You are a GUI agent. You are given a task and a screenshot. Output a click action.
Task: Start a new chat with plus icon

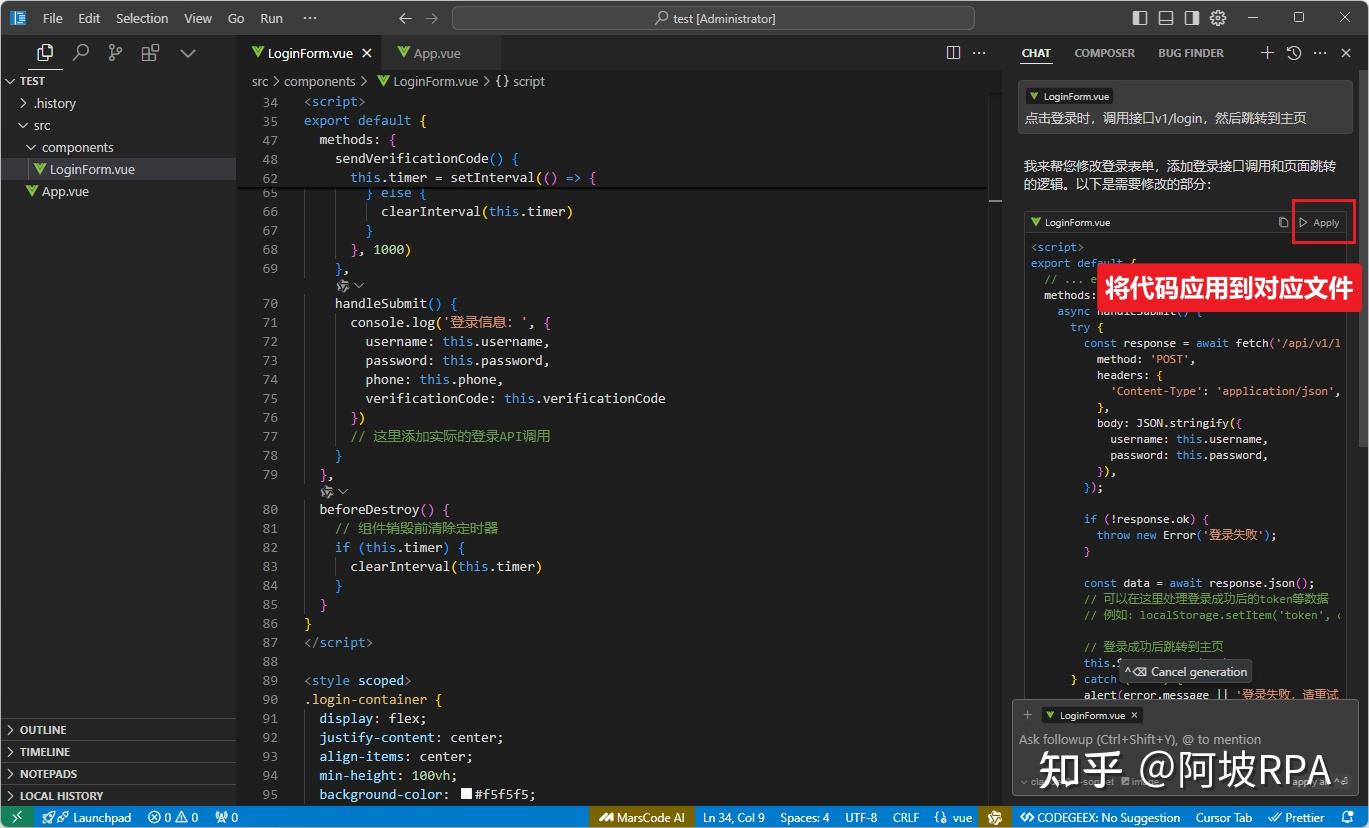(x=1267, y=53)
